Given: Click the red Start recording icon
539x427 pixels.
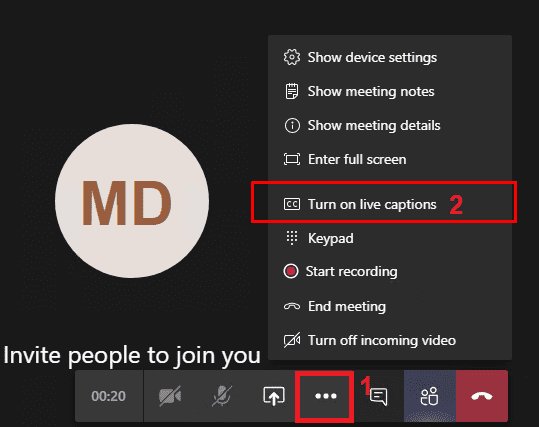Looking at the screenshot, I should pos(291,271).
